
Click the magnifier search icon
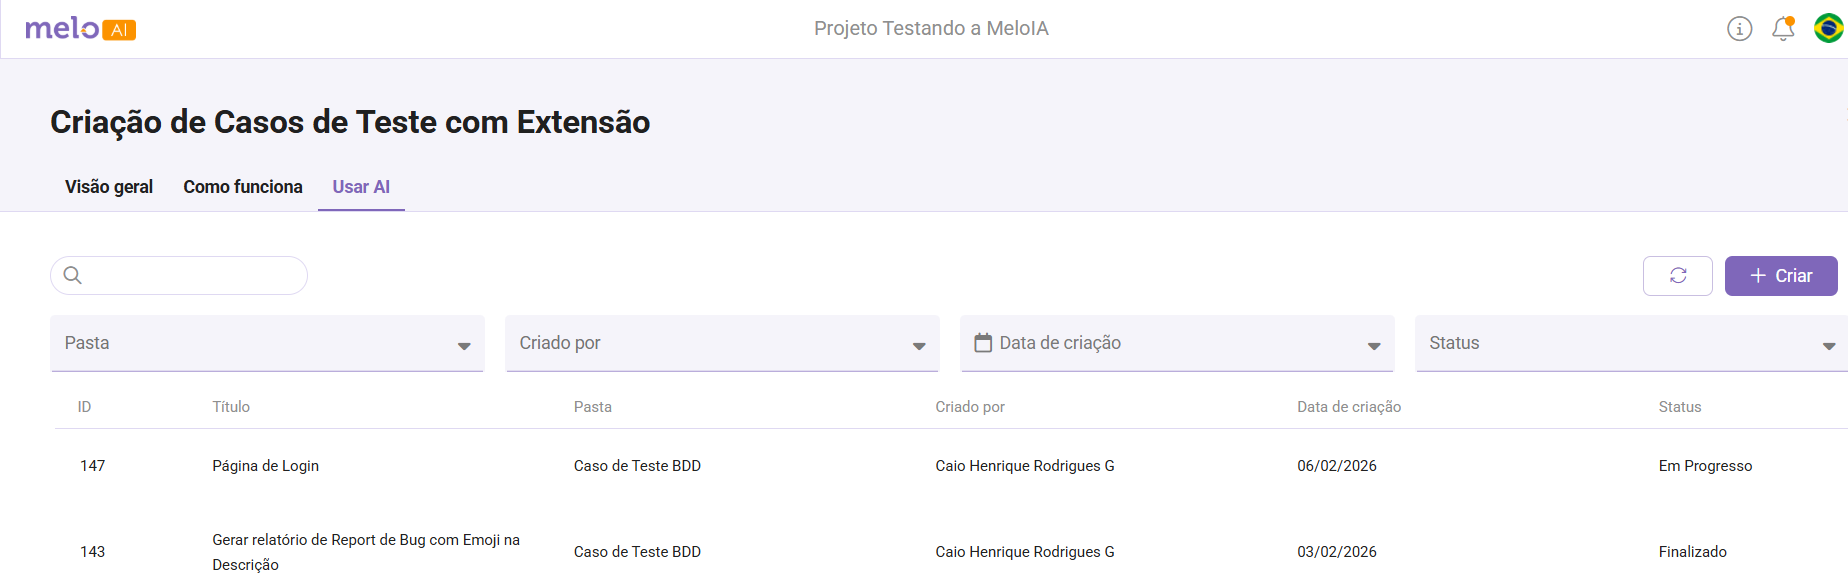[x=73, y=275]
